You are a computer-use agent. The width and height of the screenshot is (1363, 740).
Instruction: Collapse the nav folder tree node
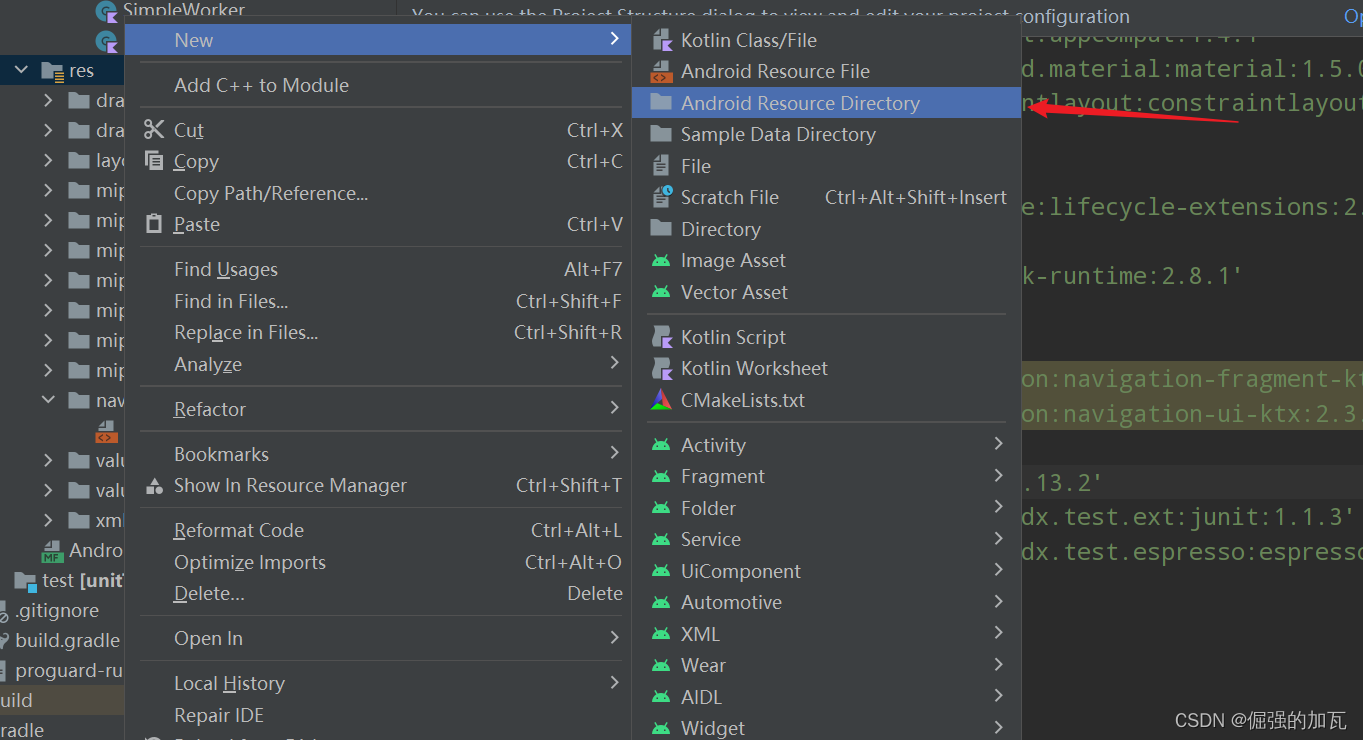(48, 400)
